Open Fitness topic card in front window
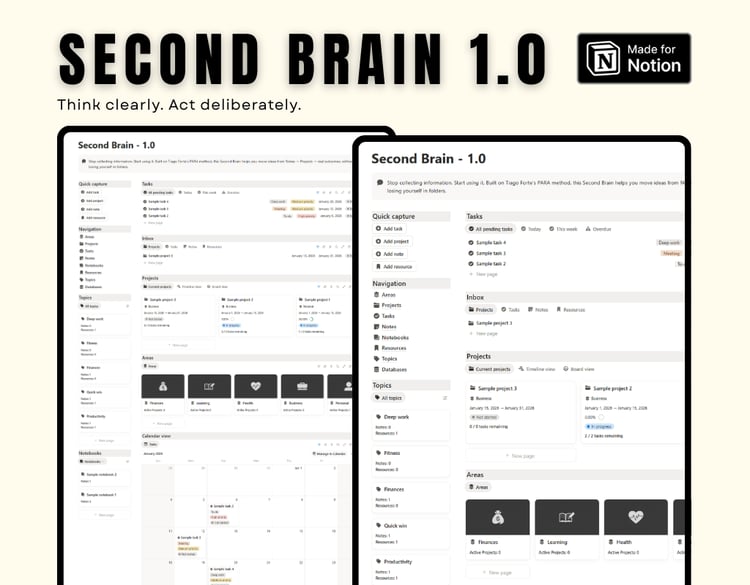This screenshot has width=750, height=585. [411, 461]
